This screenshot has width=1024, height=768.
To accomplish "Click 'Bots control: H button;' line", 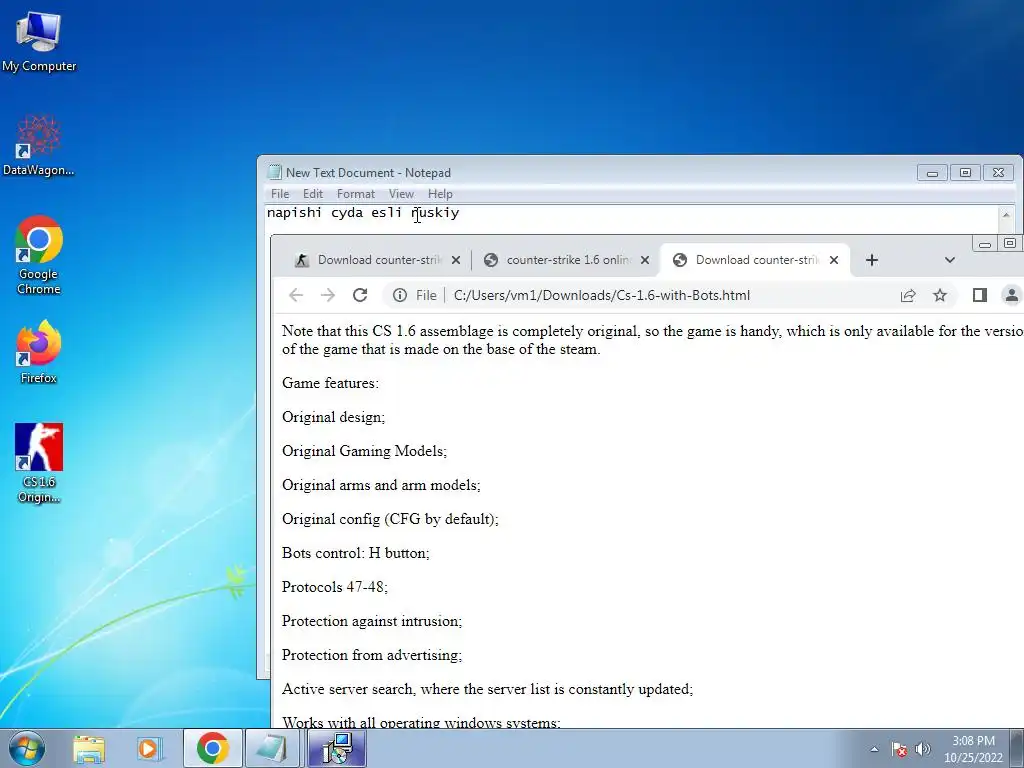I will click(356, 553).
